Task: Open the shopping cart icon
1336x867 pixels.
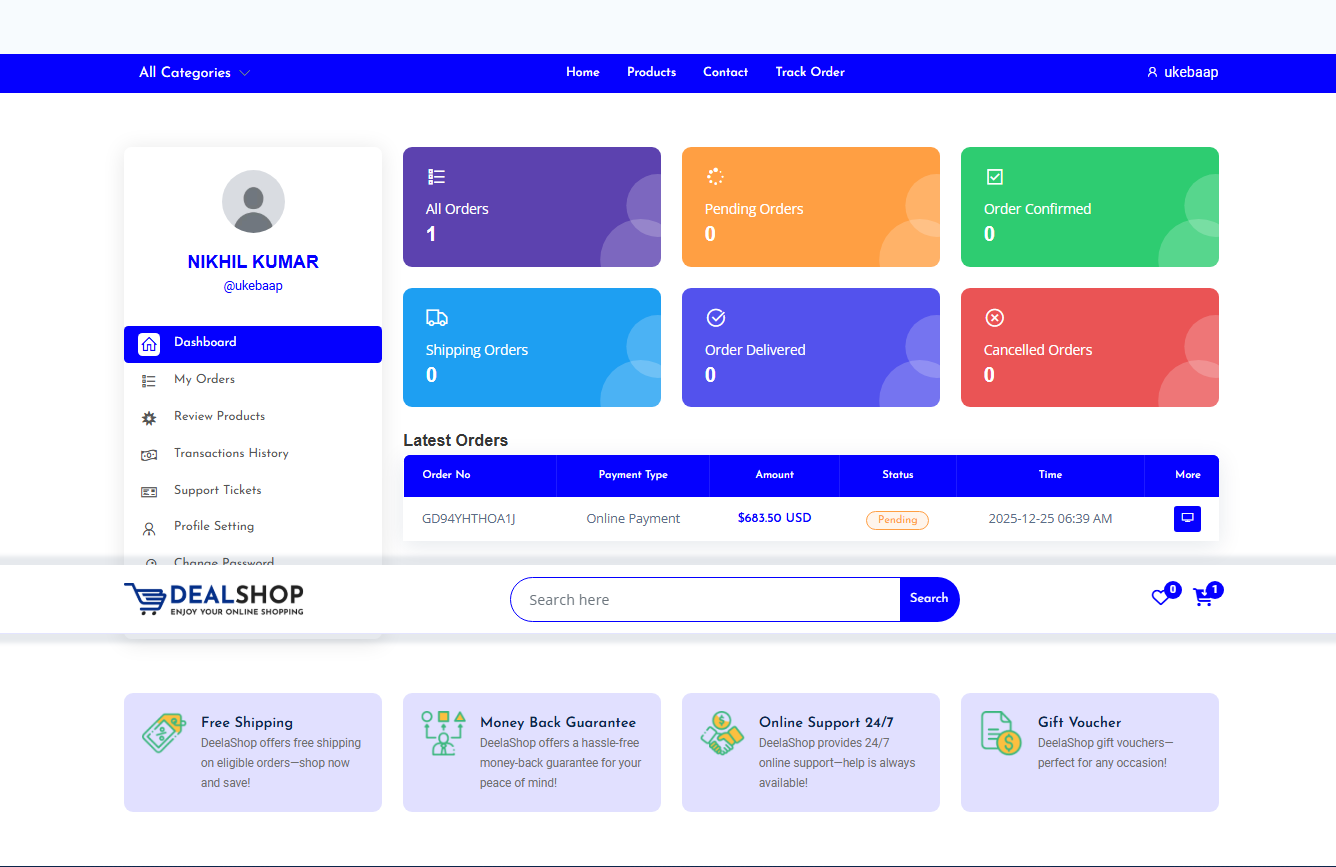Action: tap(1203, 598)
